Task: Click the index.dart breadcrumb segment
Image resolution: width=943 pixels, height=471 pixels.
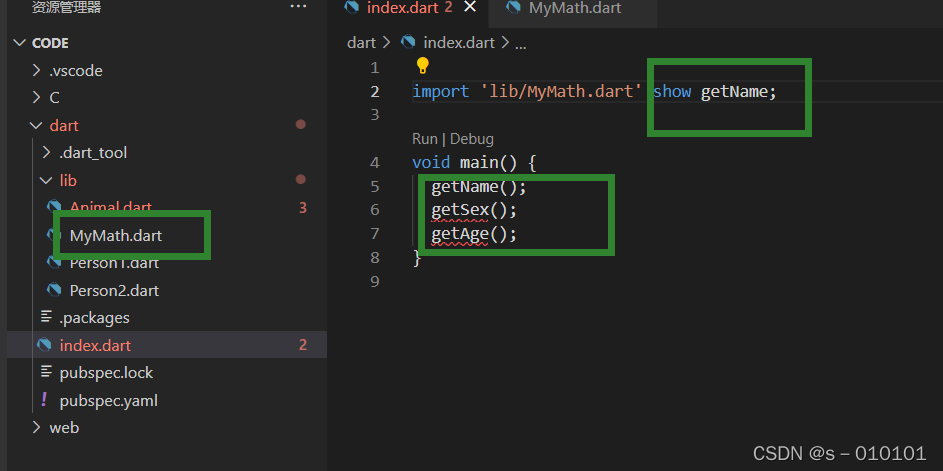Action: 459,43
